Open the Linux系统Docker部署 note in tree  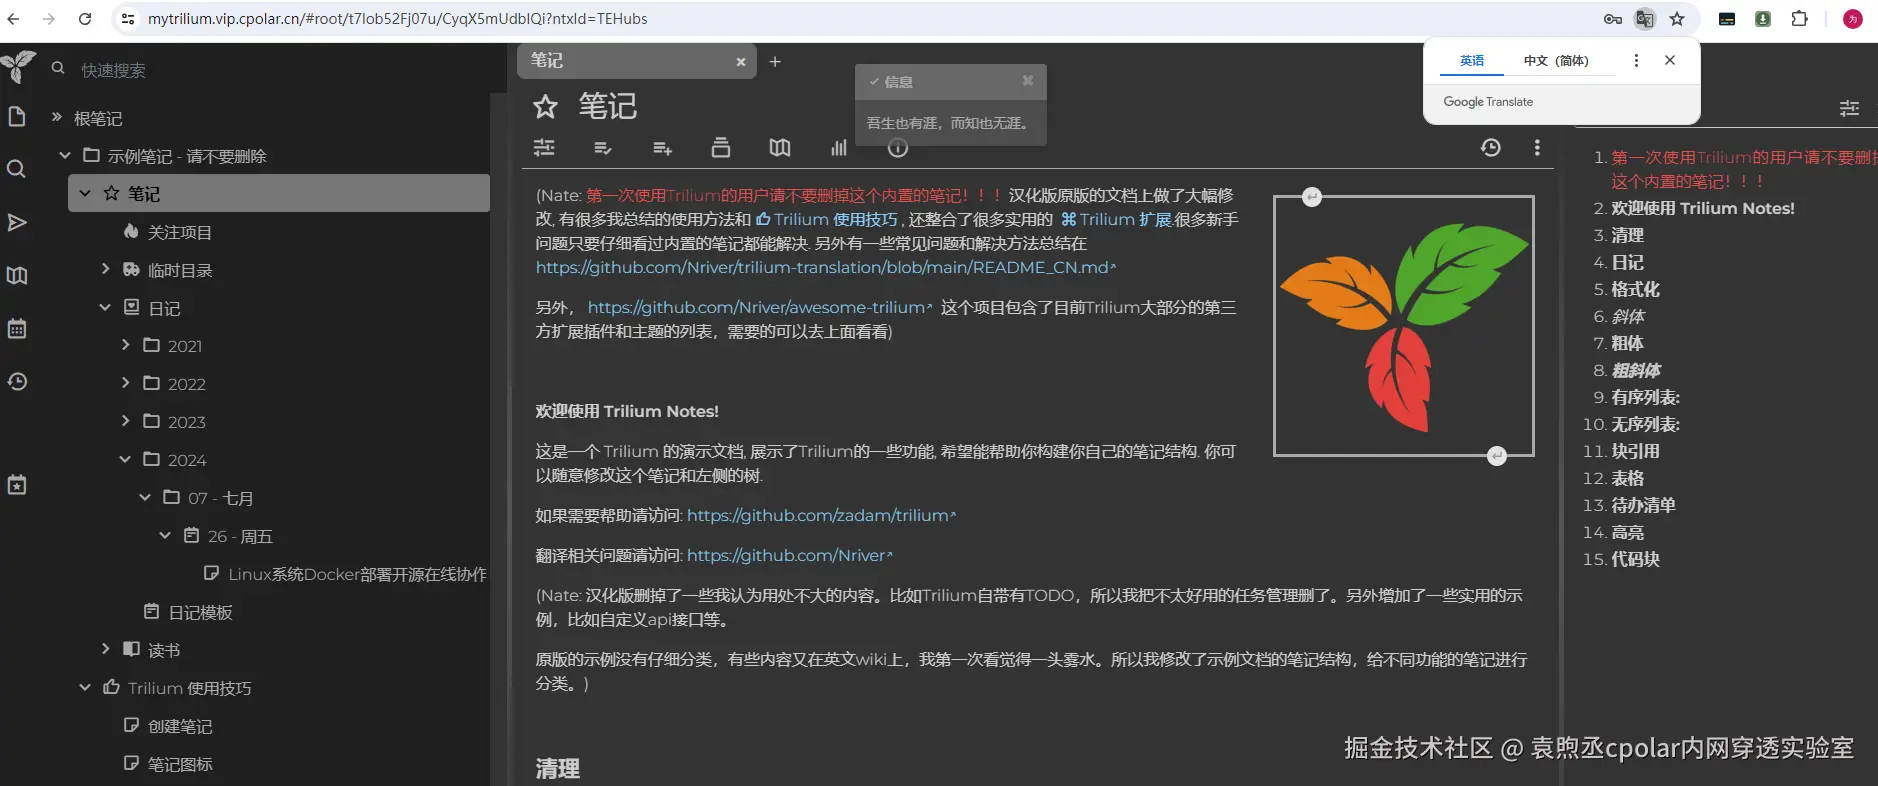coord(357,574)
